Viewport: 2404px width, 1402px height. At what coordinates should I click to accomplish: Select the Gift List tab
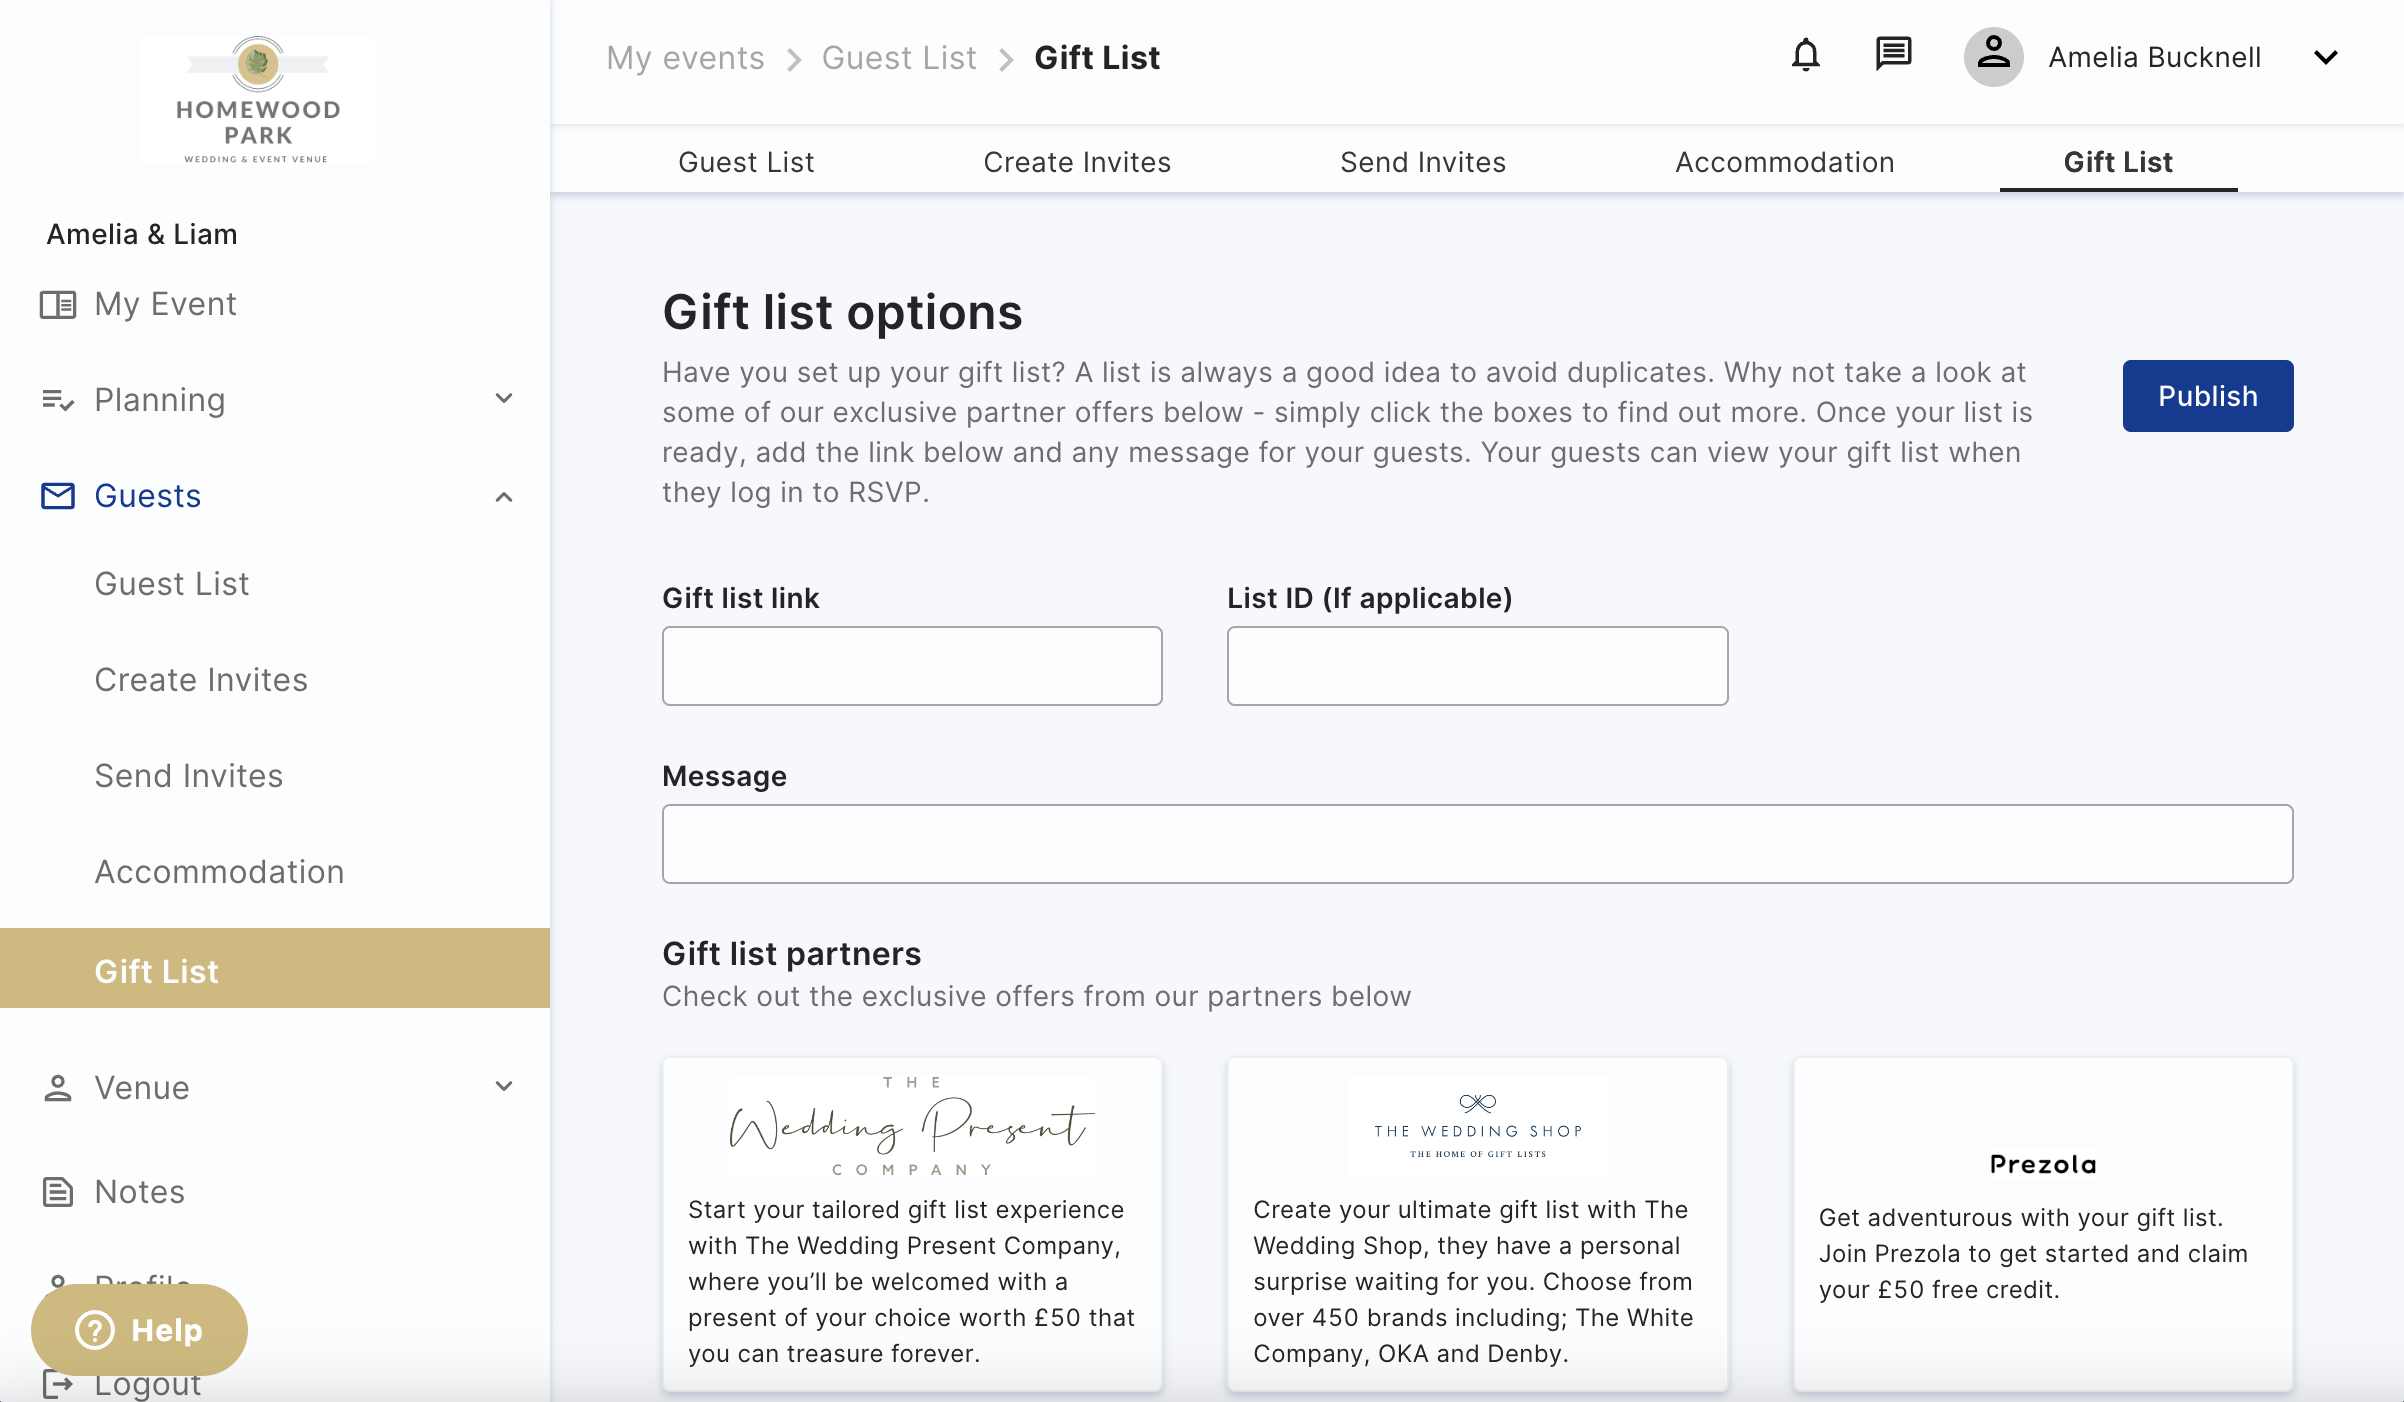coord(2118,162)
